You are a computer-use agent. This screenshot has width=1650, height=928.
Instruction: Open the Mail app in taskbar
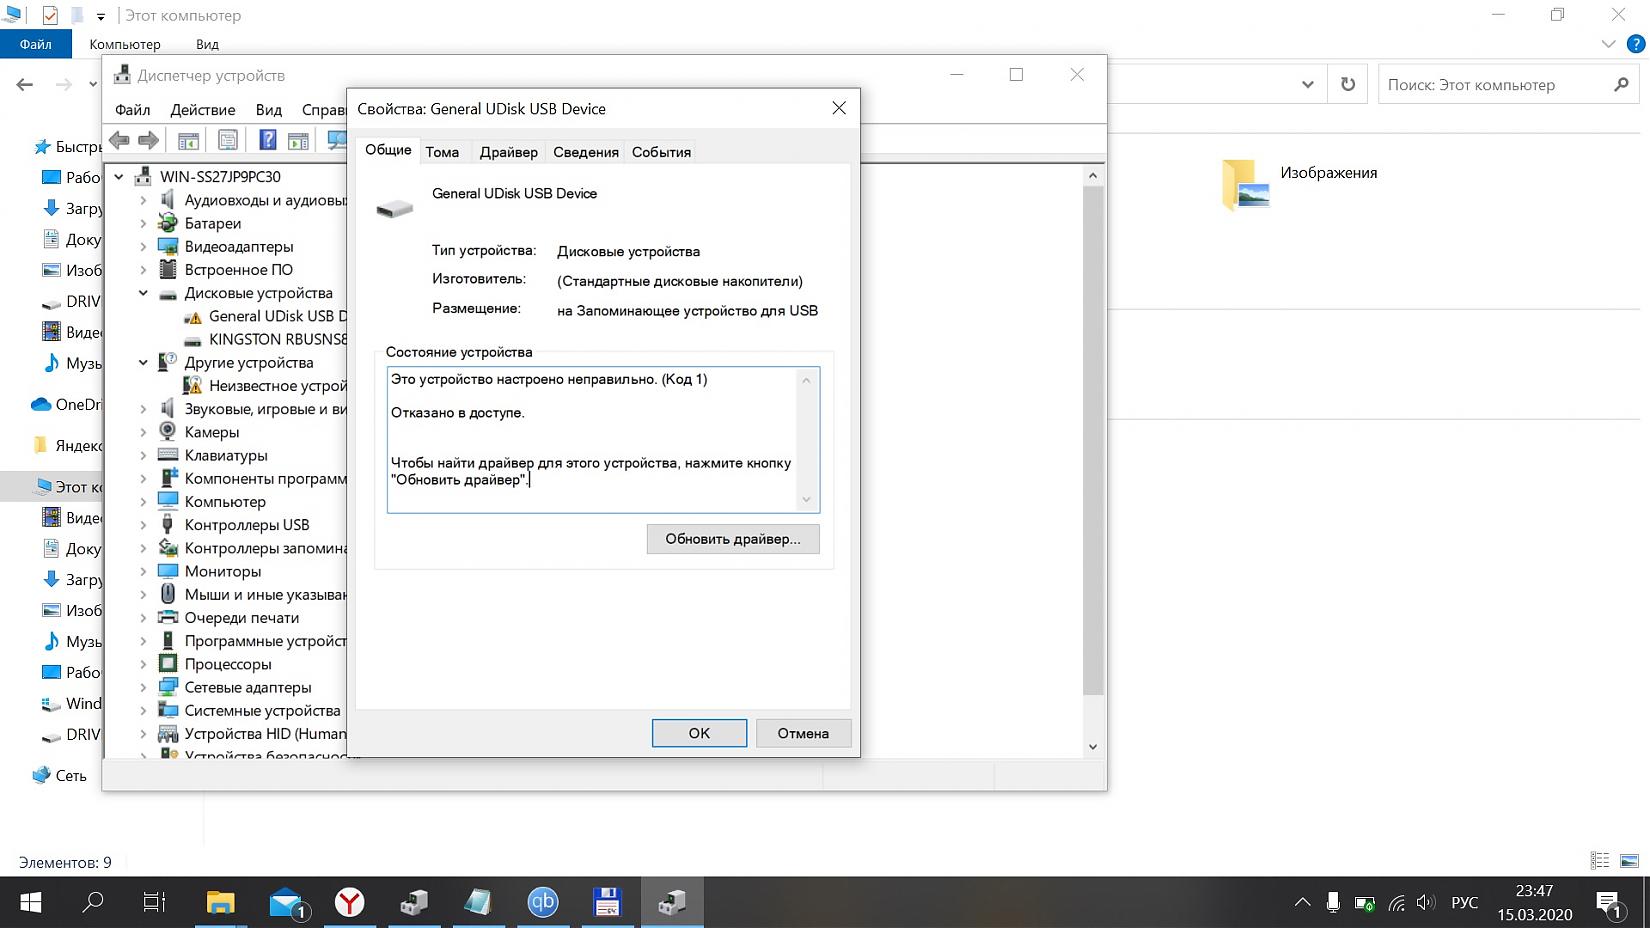[287, 903]
